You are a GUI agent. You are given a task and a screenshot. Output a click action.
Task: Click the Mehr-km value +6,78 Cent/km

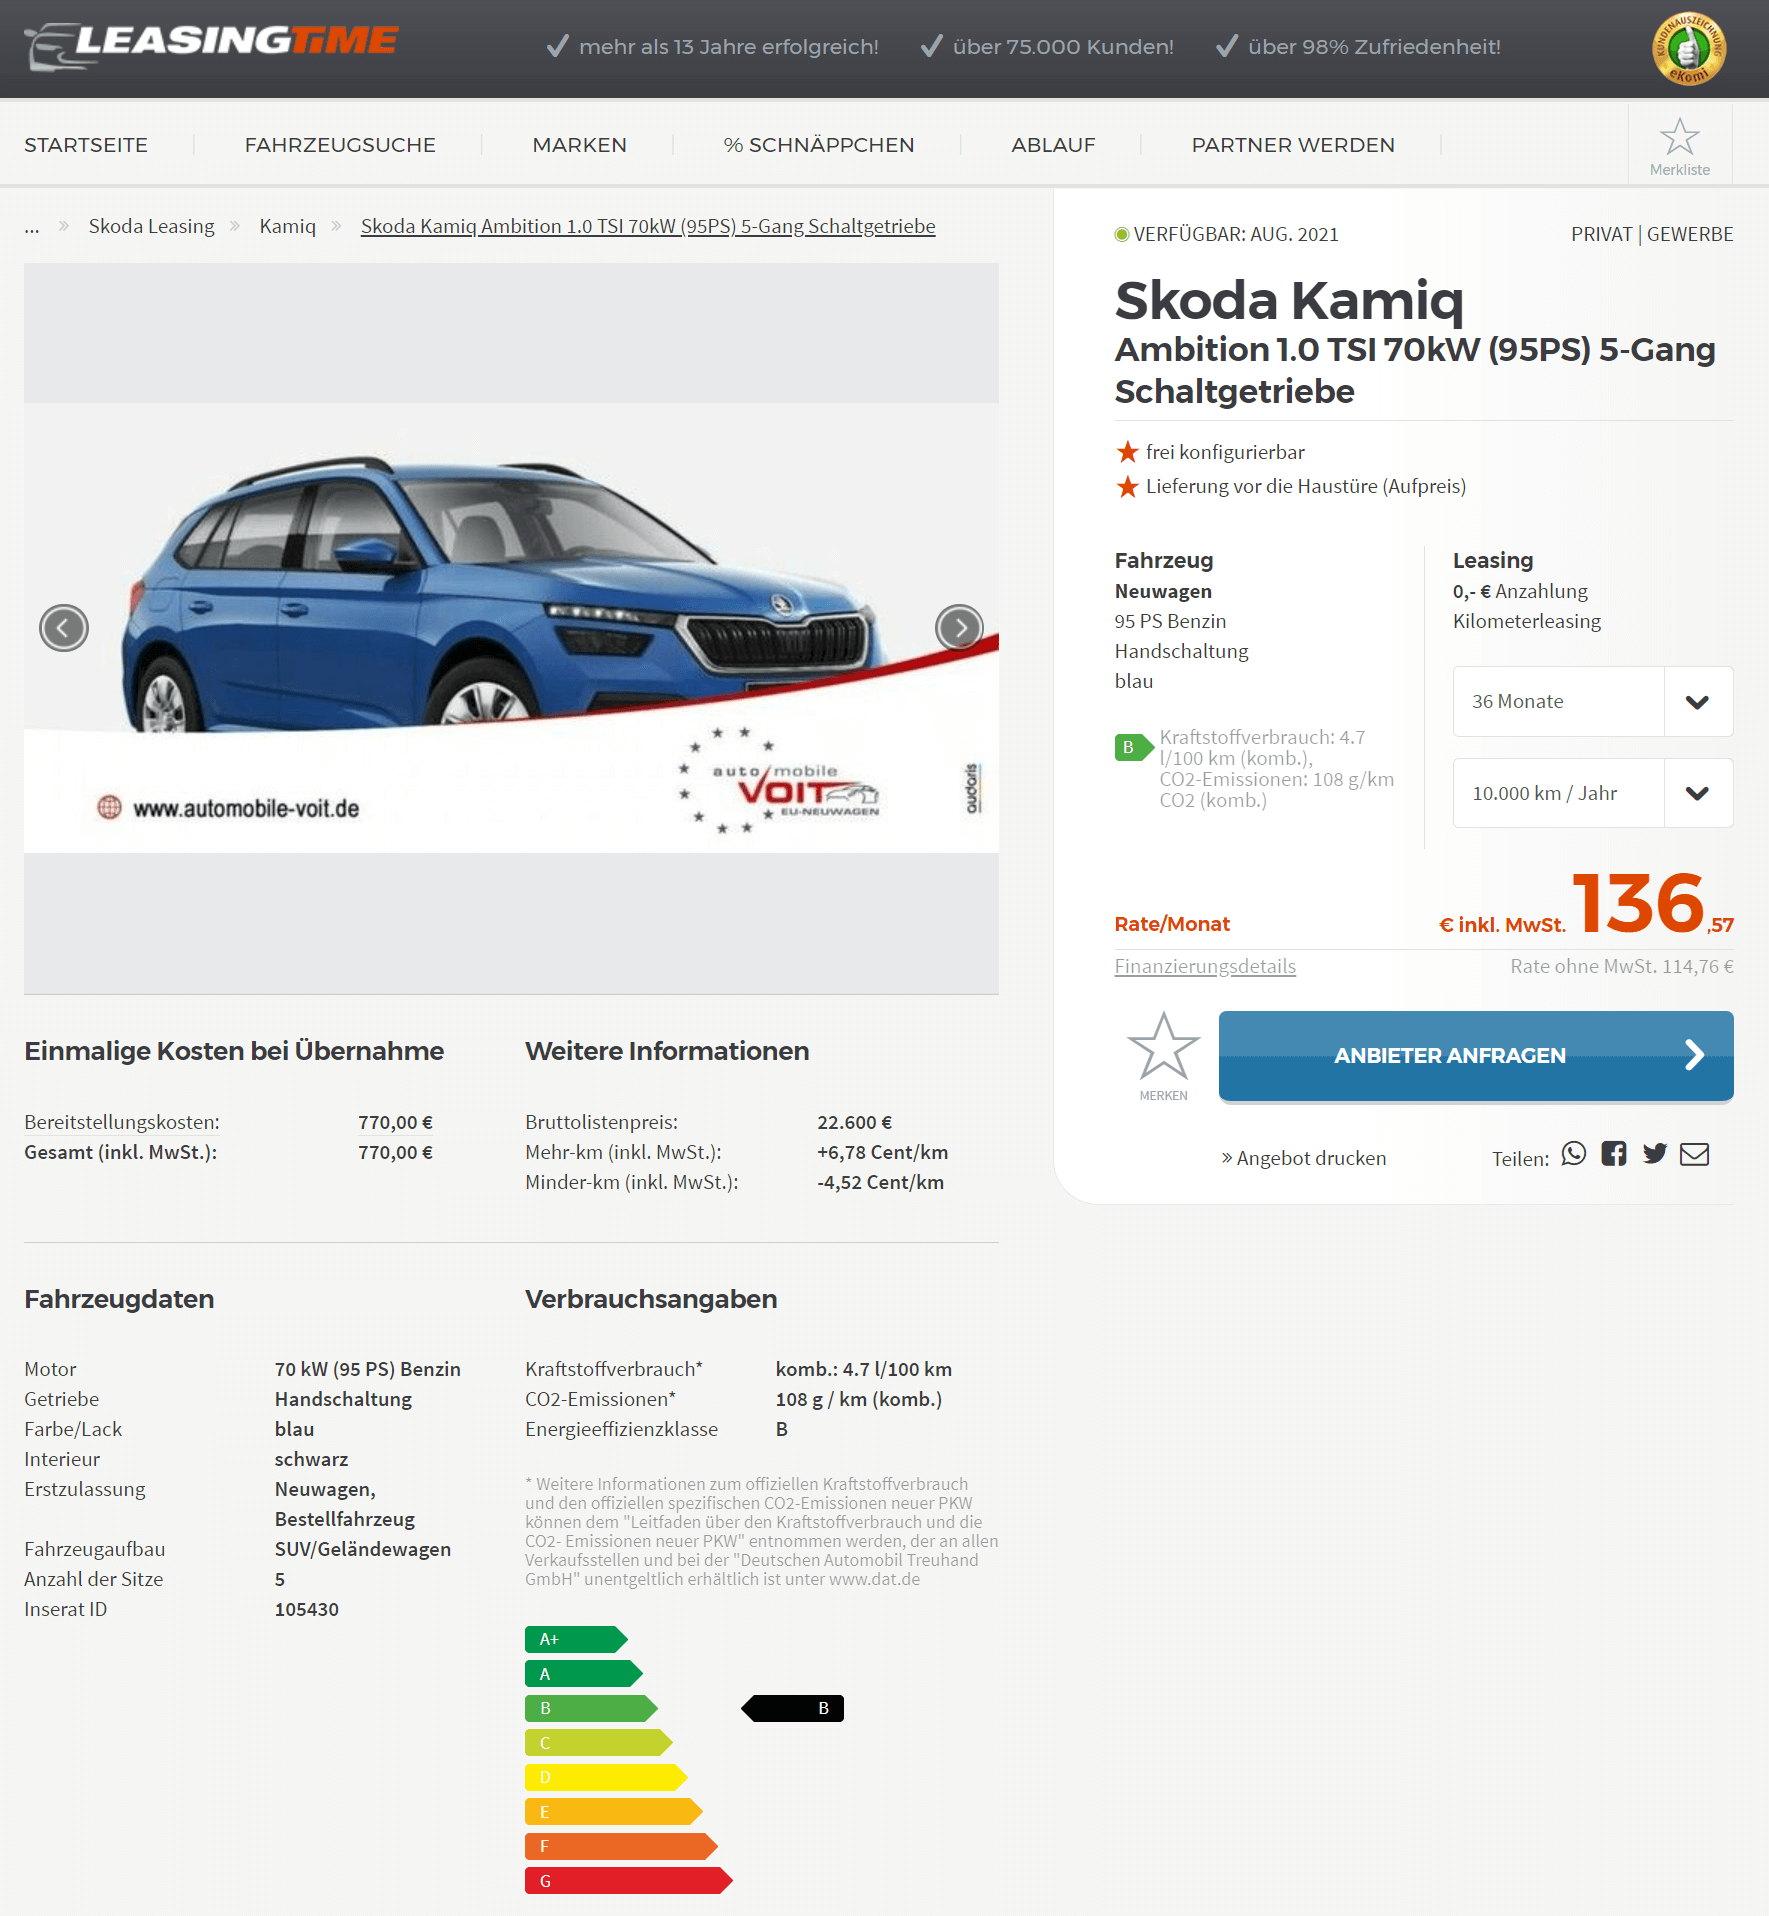[x=883, y=1152]
